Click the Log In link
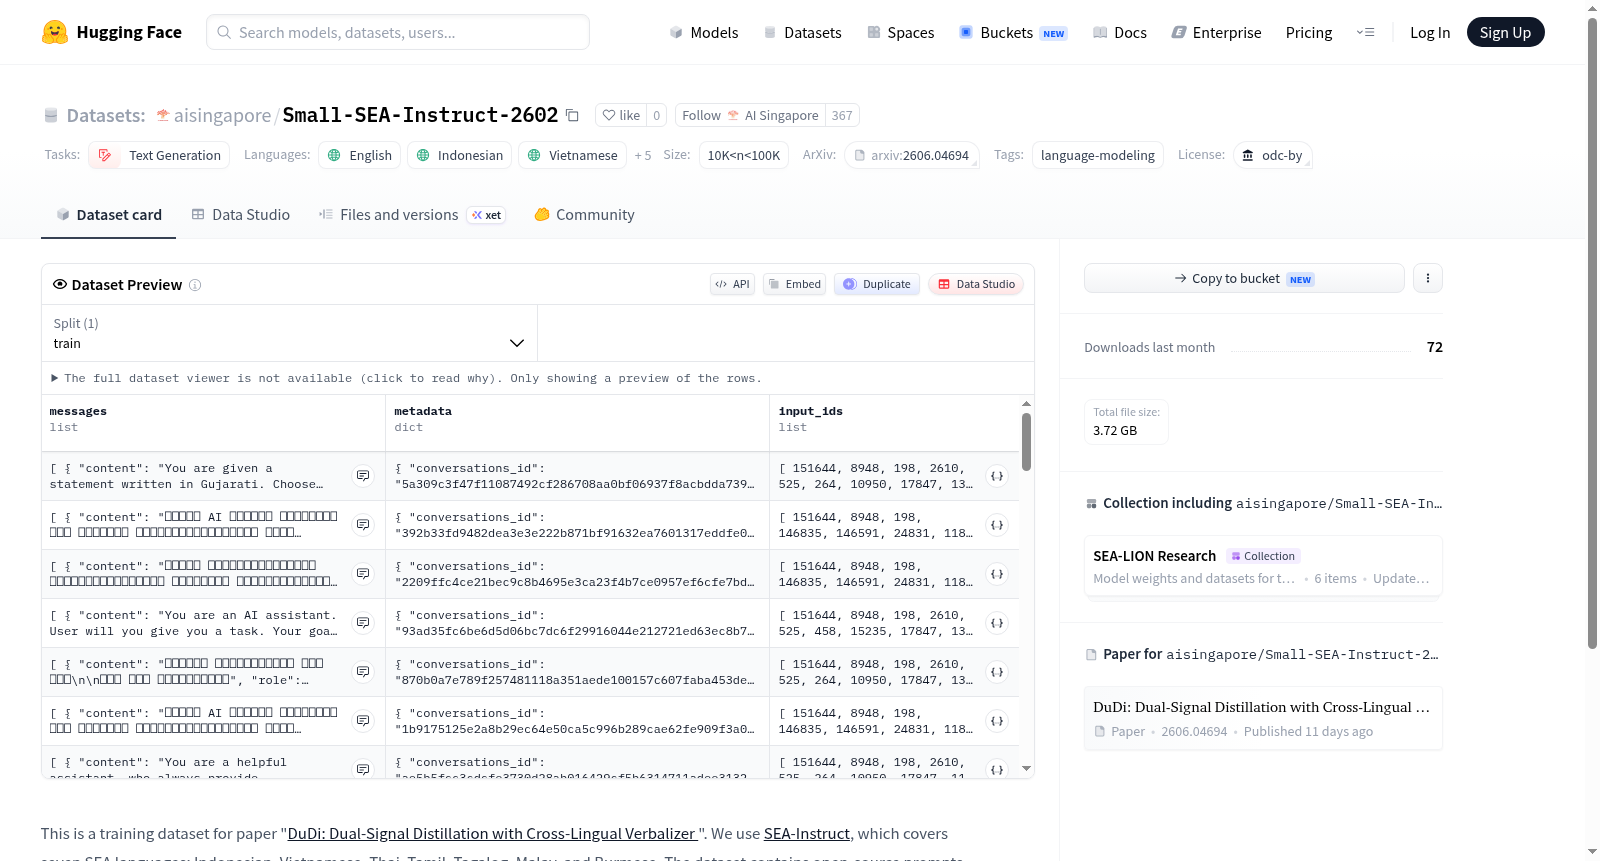Image resolution: width=1600 pixels, height=861 pixels. (x=1430, y=32)
